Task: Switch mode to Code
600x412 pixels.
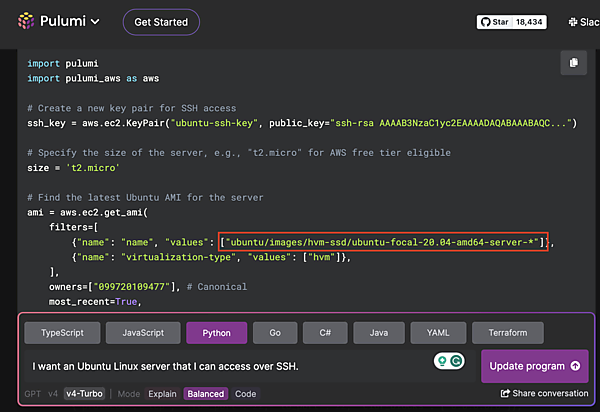Action: [x=245, y=394]
